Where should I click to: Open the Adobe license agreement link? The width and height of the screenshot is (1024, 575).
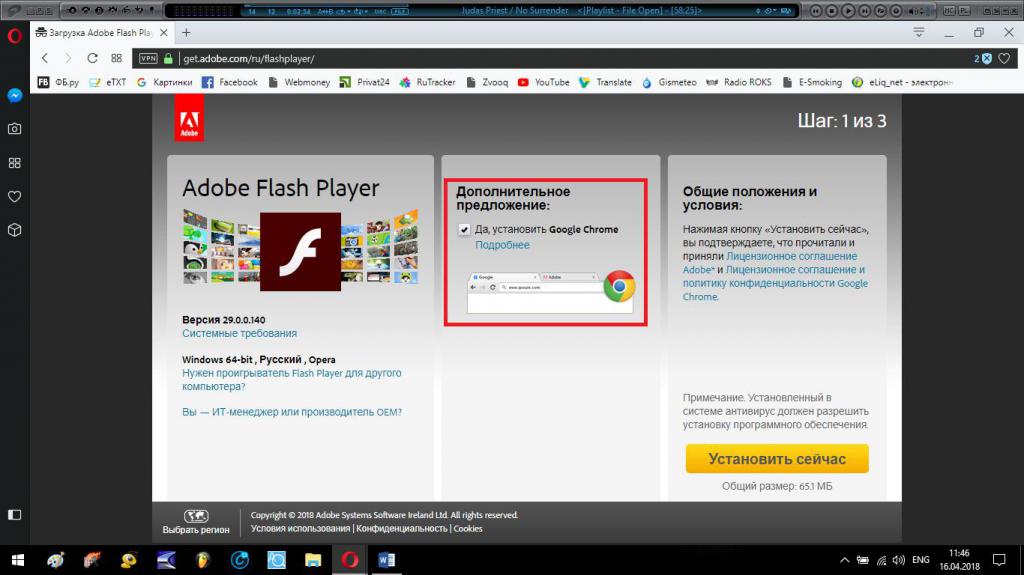tap(770, 263)
